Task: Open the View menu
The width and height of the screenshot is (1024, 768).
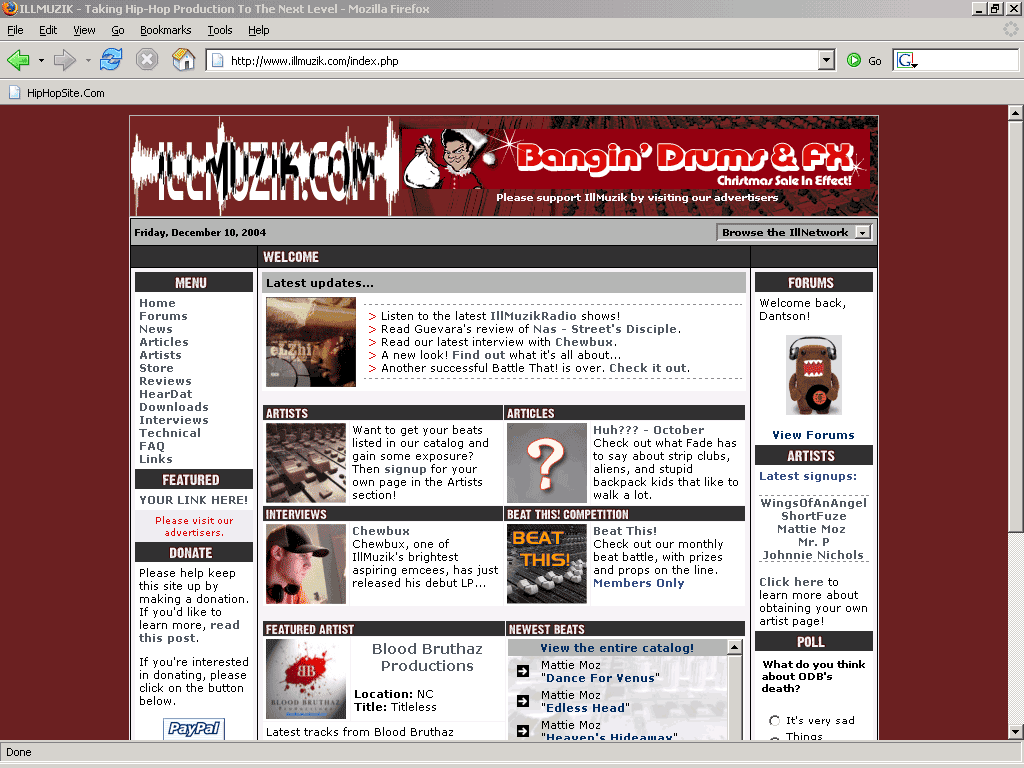Action: [84, 30]
